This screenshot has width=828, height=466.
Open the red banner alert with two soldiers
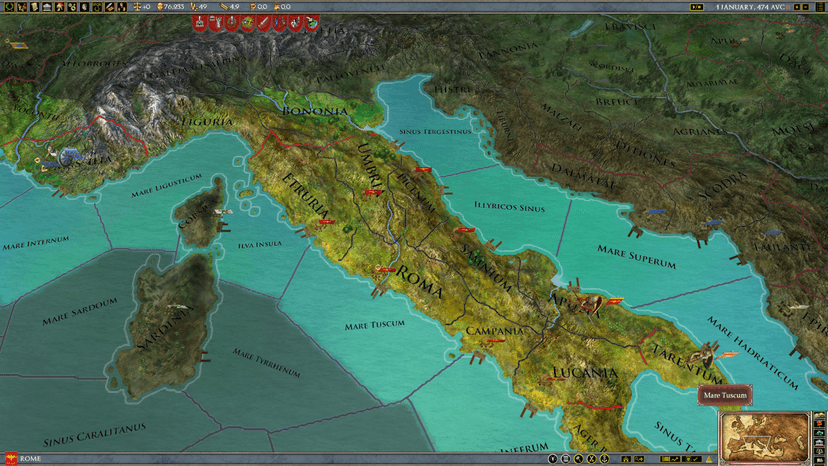[x=280, y=22]
